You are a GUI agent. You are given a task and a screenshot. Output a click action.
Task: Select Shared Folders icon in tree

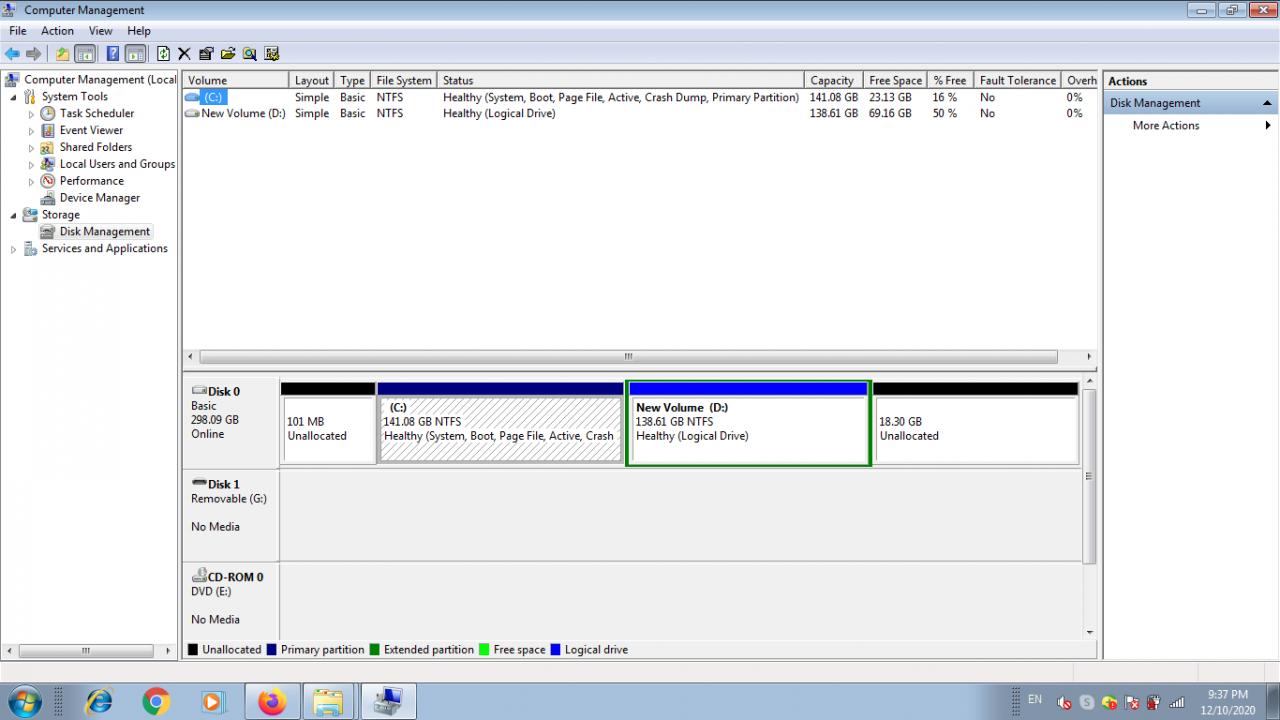[48, 148]
